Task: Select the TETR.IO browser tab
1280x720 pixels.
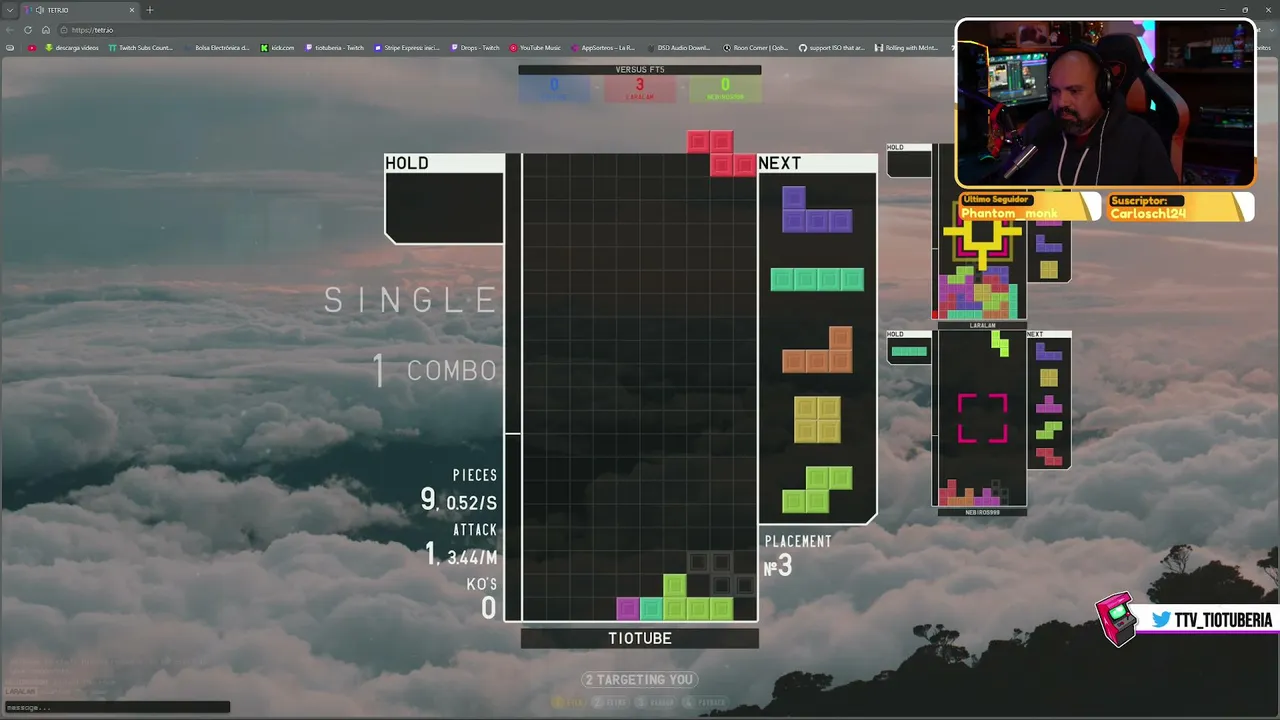Action: tap(82, 10)
